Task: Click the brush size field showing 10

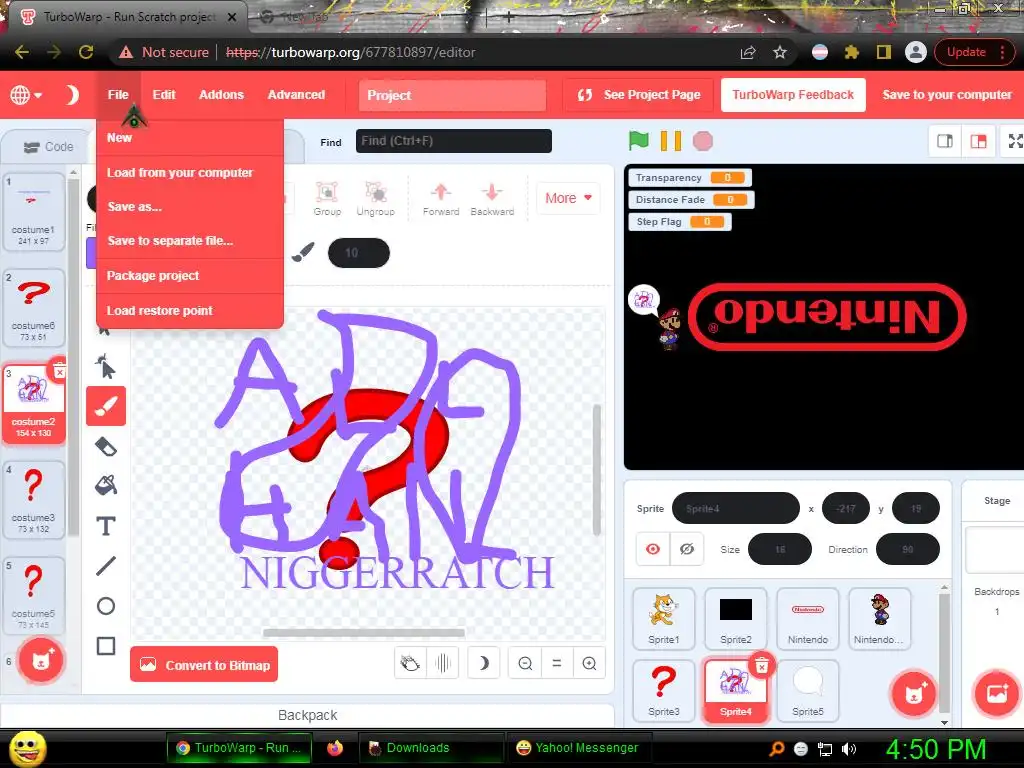Action: point(359,253)
